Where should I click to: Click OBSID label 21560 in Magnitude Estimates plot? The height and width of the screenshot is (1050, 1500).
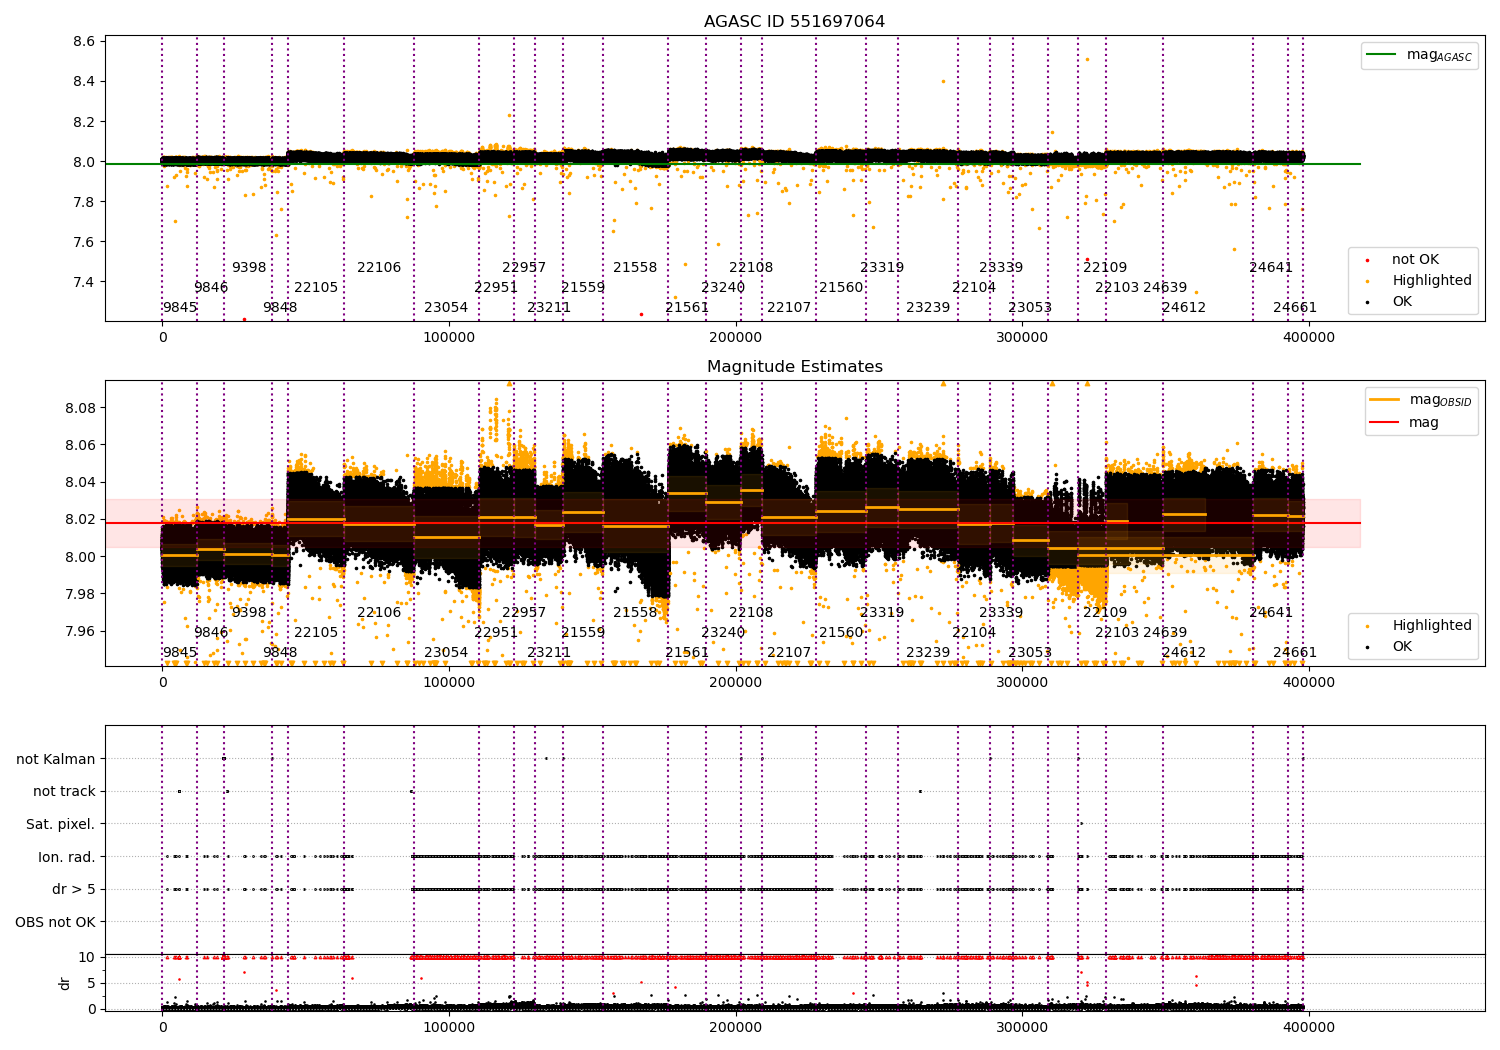pos(841,632)
